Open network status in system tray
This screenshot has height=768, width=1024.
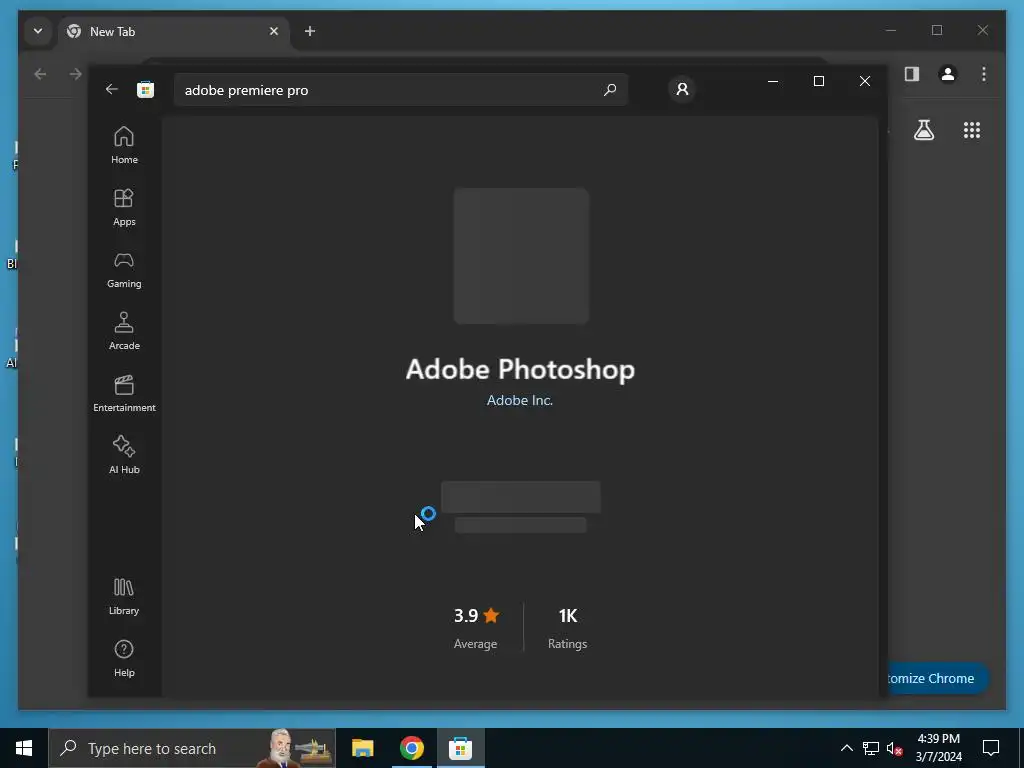pos(871,748)
